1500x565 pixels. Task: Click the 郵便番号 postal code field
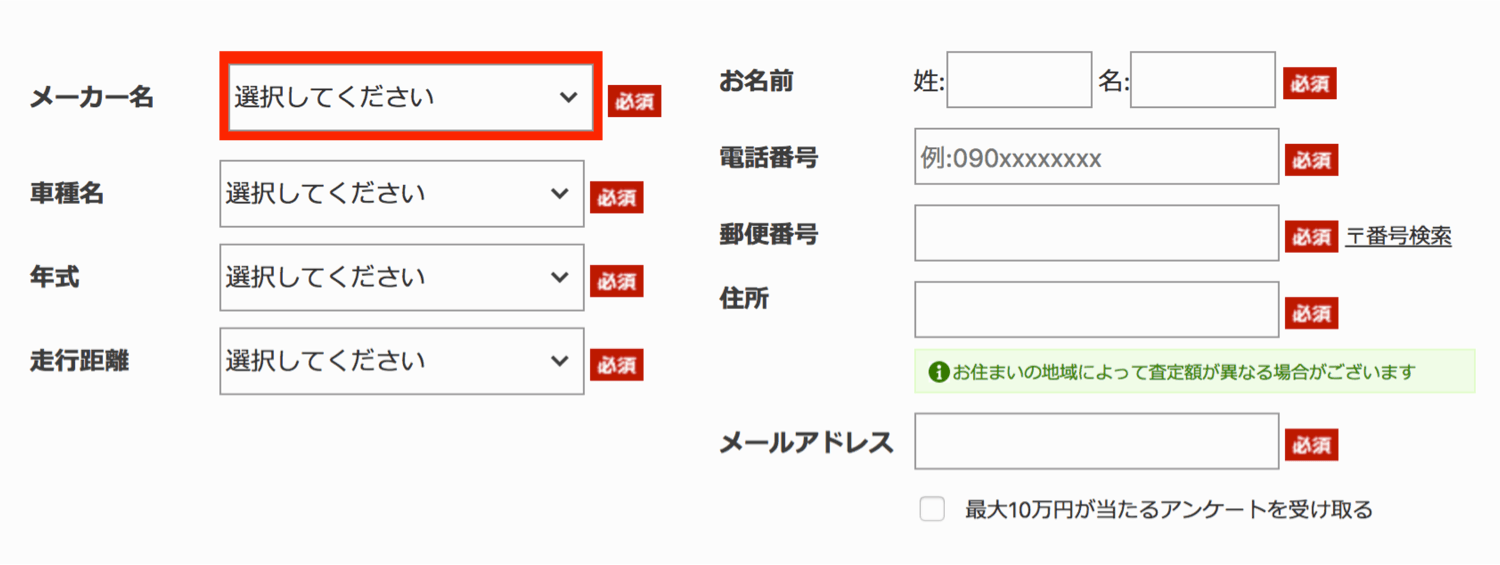pyautogui.click(x=1096, y=233)
